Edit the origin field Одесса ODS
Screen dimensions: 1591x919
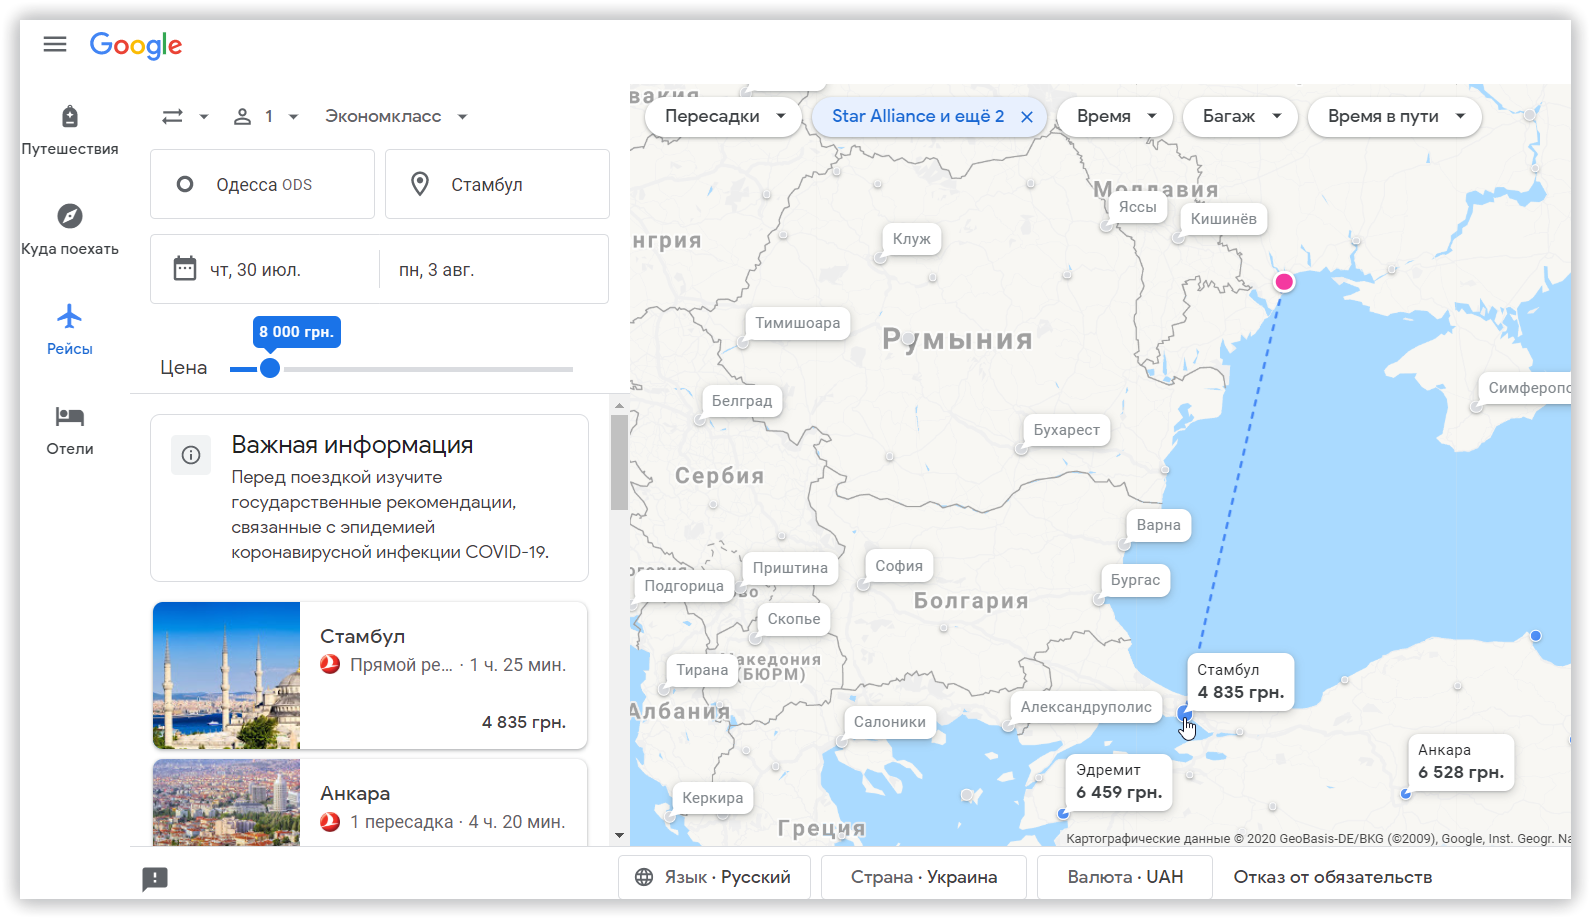262,184
